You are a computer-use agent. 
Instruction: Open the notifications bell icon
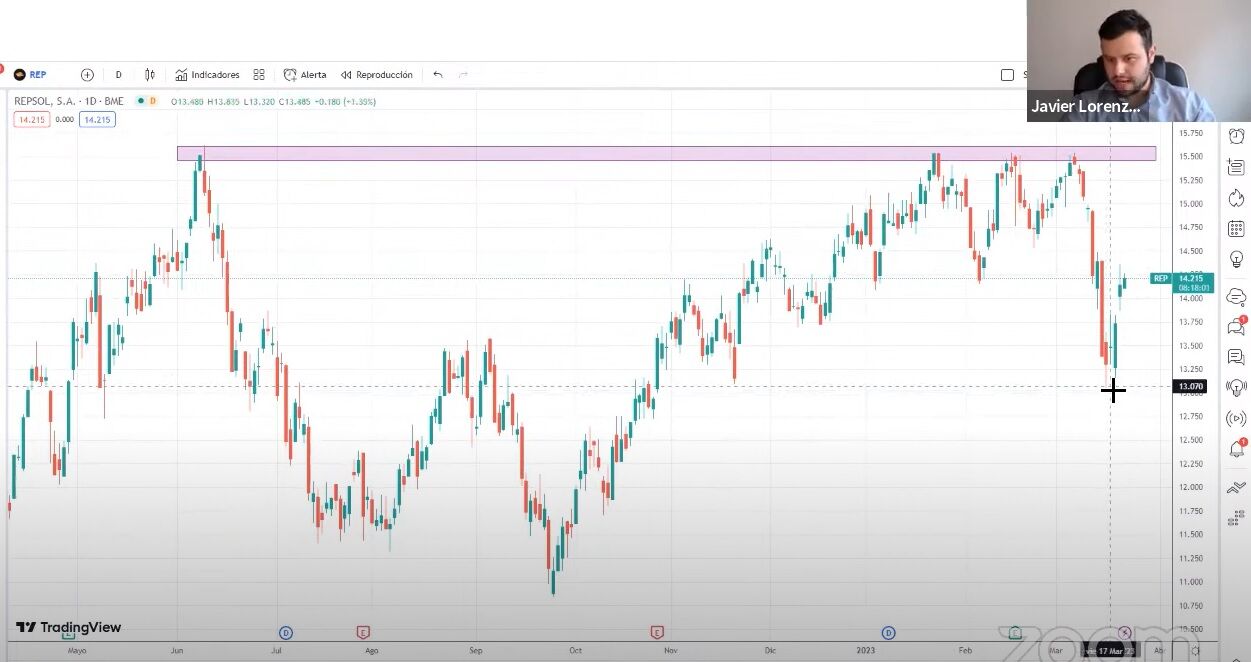pyautogui.click(x=1237, y=449)
